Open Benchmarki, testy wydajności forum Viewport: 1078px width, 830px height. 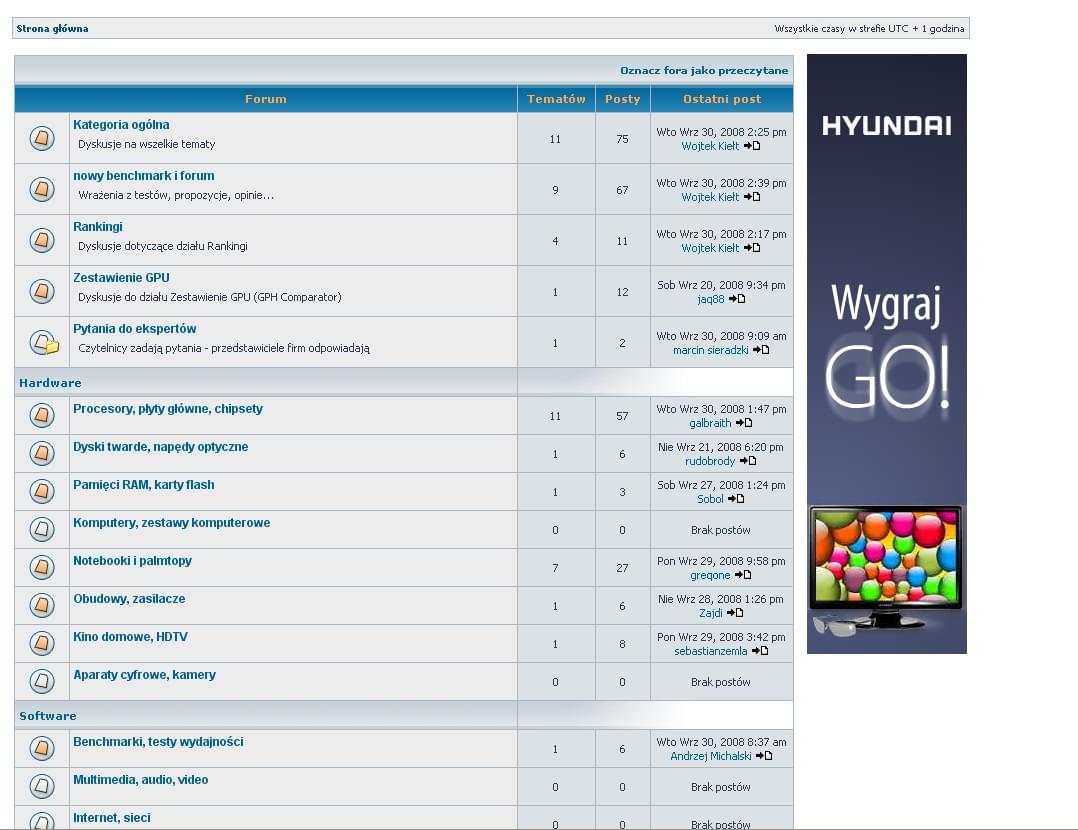pyautogui.click(x=158, y=741)
